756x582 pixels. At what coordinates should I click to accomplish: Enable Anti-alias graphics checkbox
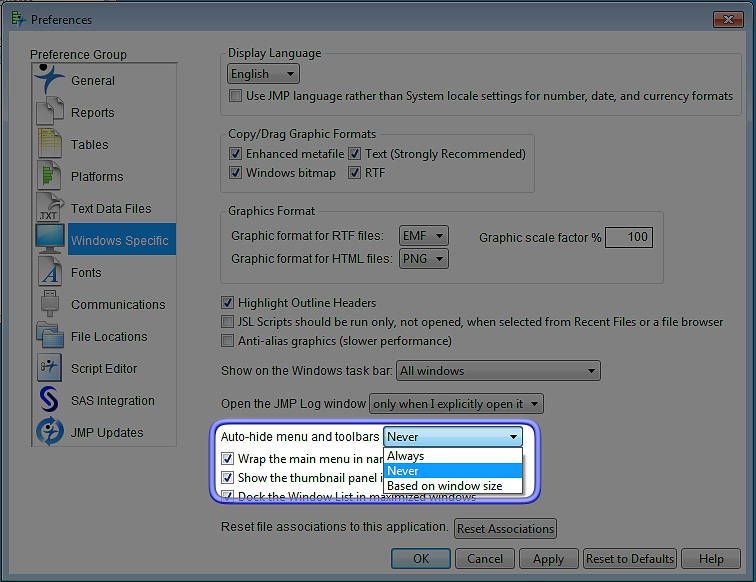click(227, 340)
